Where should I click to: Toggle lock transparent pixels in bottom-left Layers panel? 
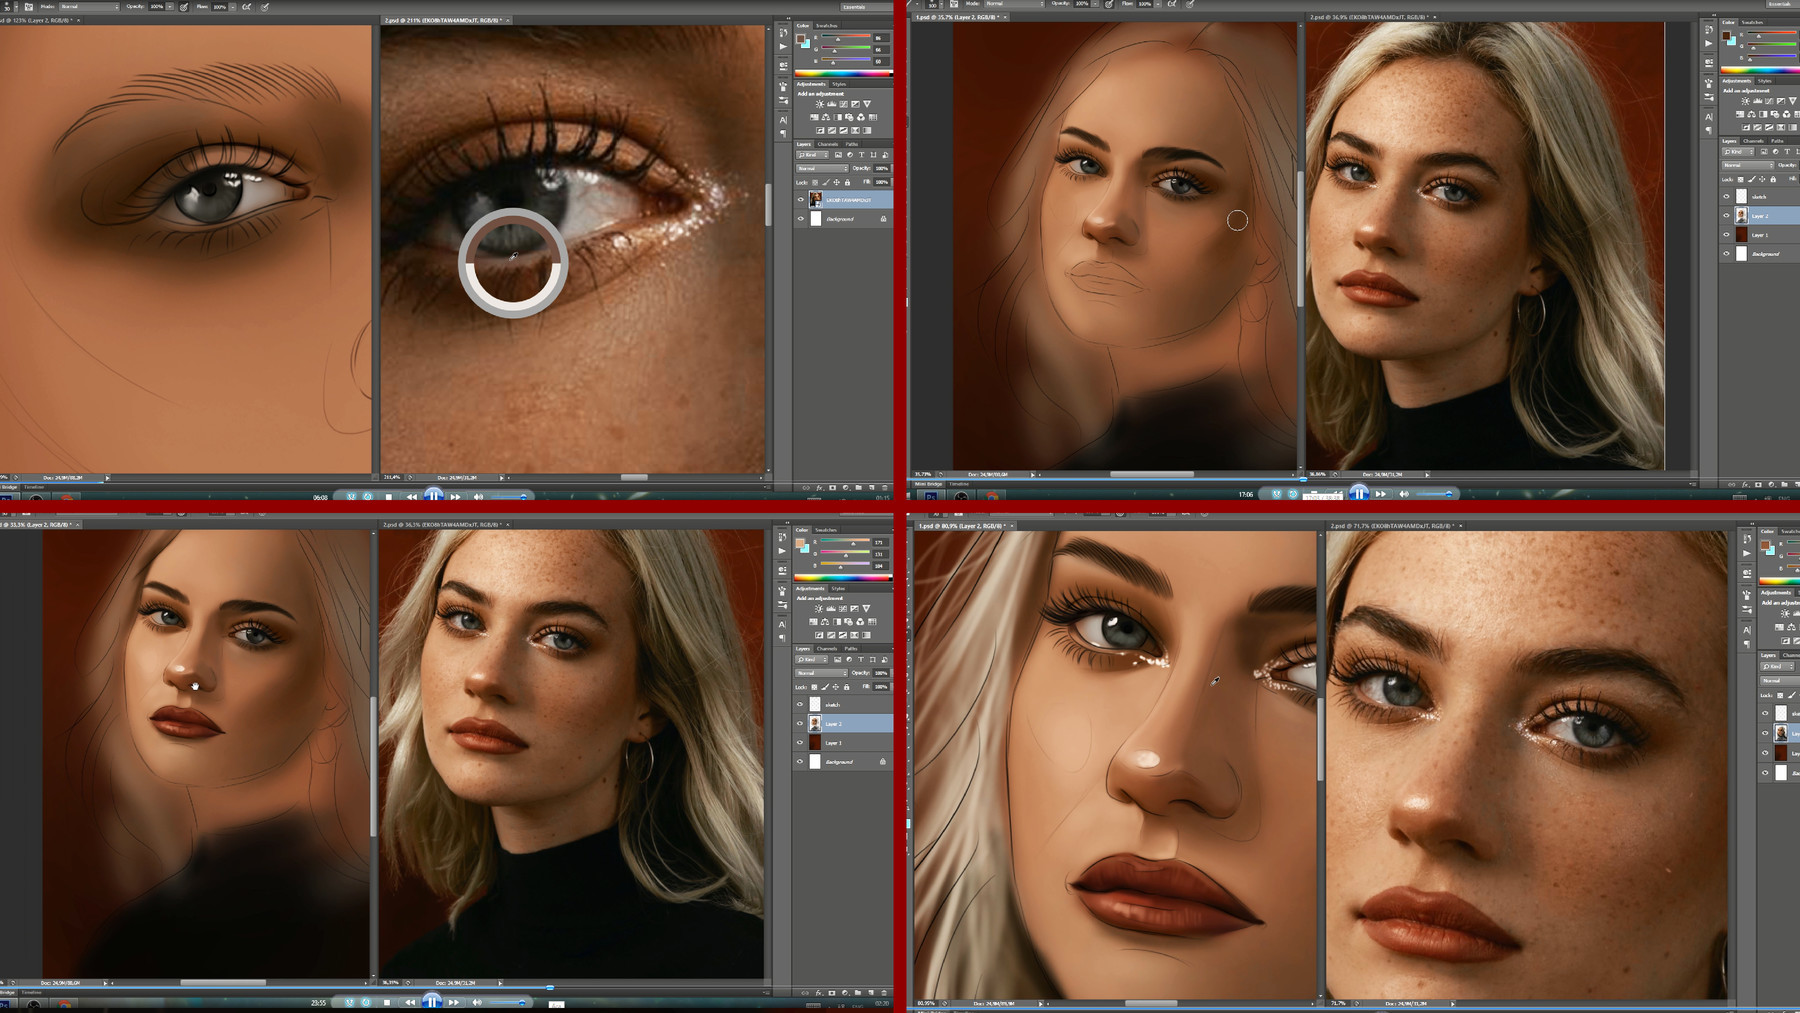[814, 687]
